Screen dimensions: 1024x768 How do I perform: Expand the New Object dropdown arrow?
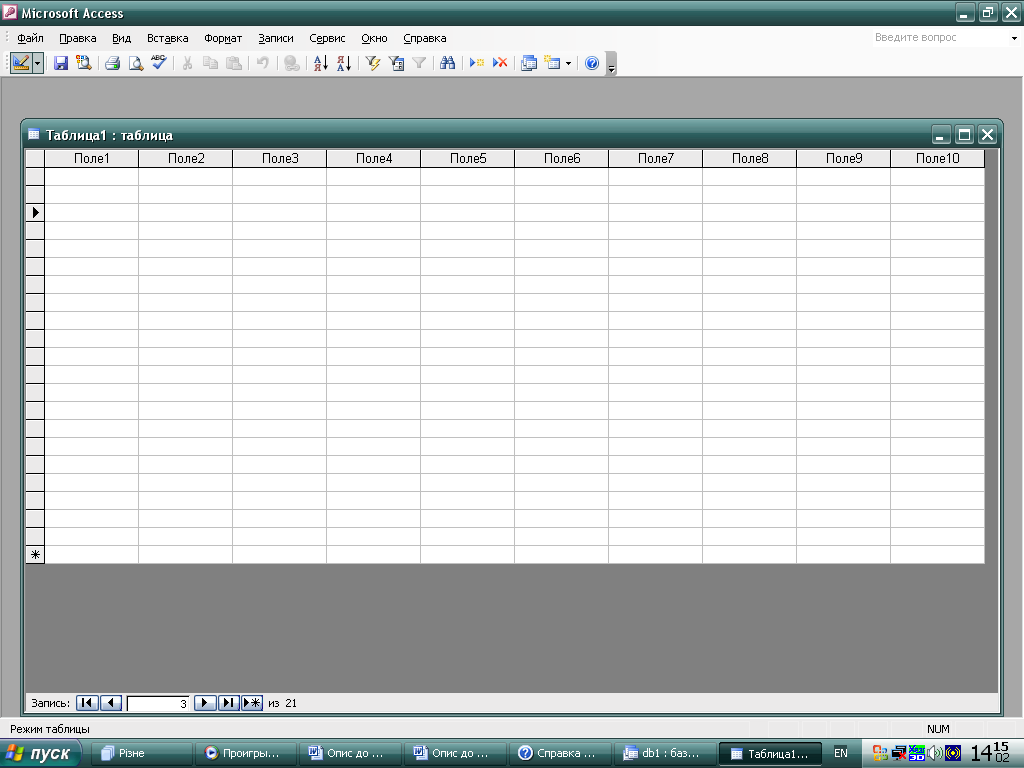tap(568, 63)
